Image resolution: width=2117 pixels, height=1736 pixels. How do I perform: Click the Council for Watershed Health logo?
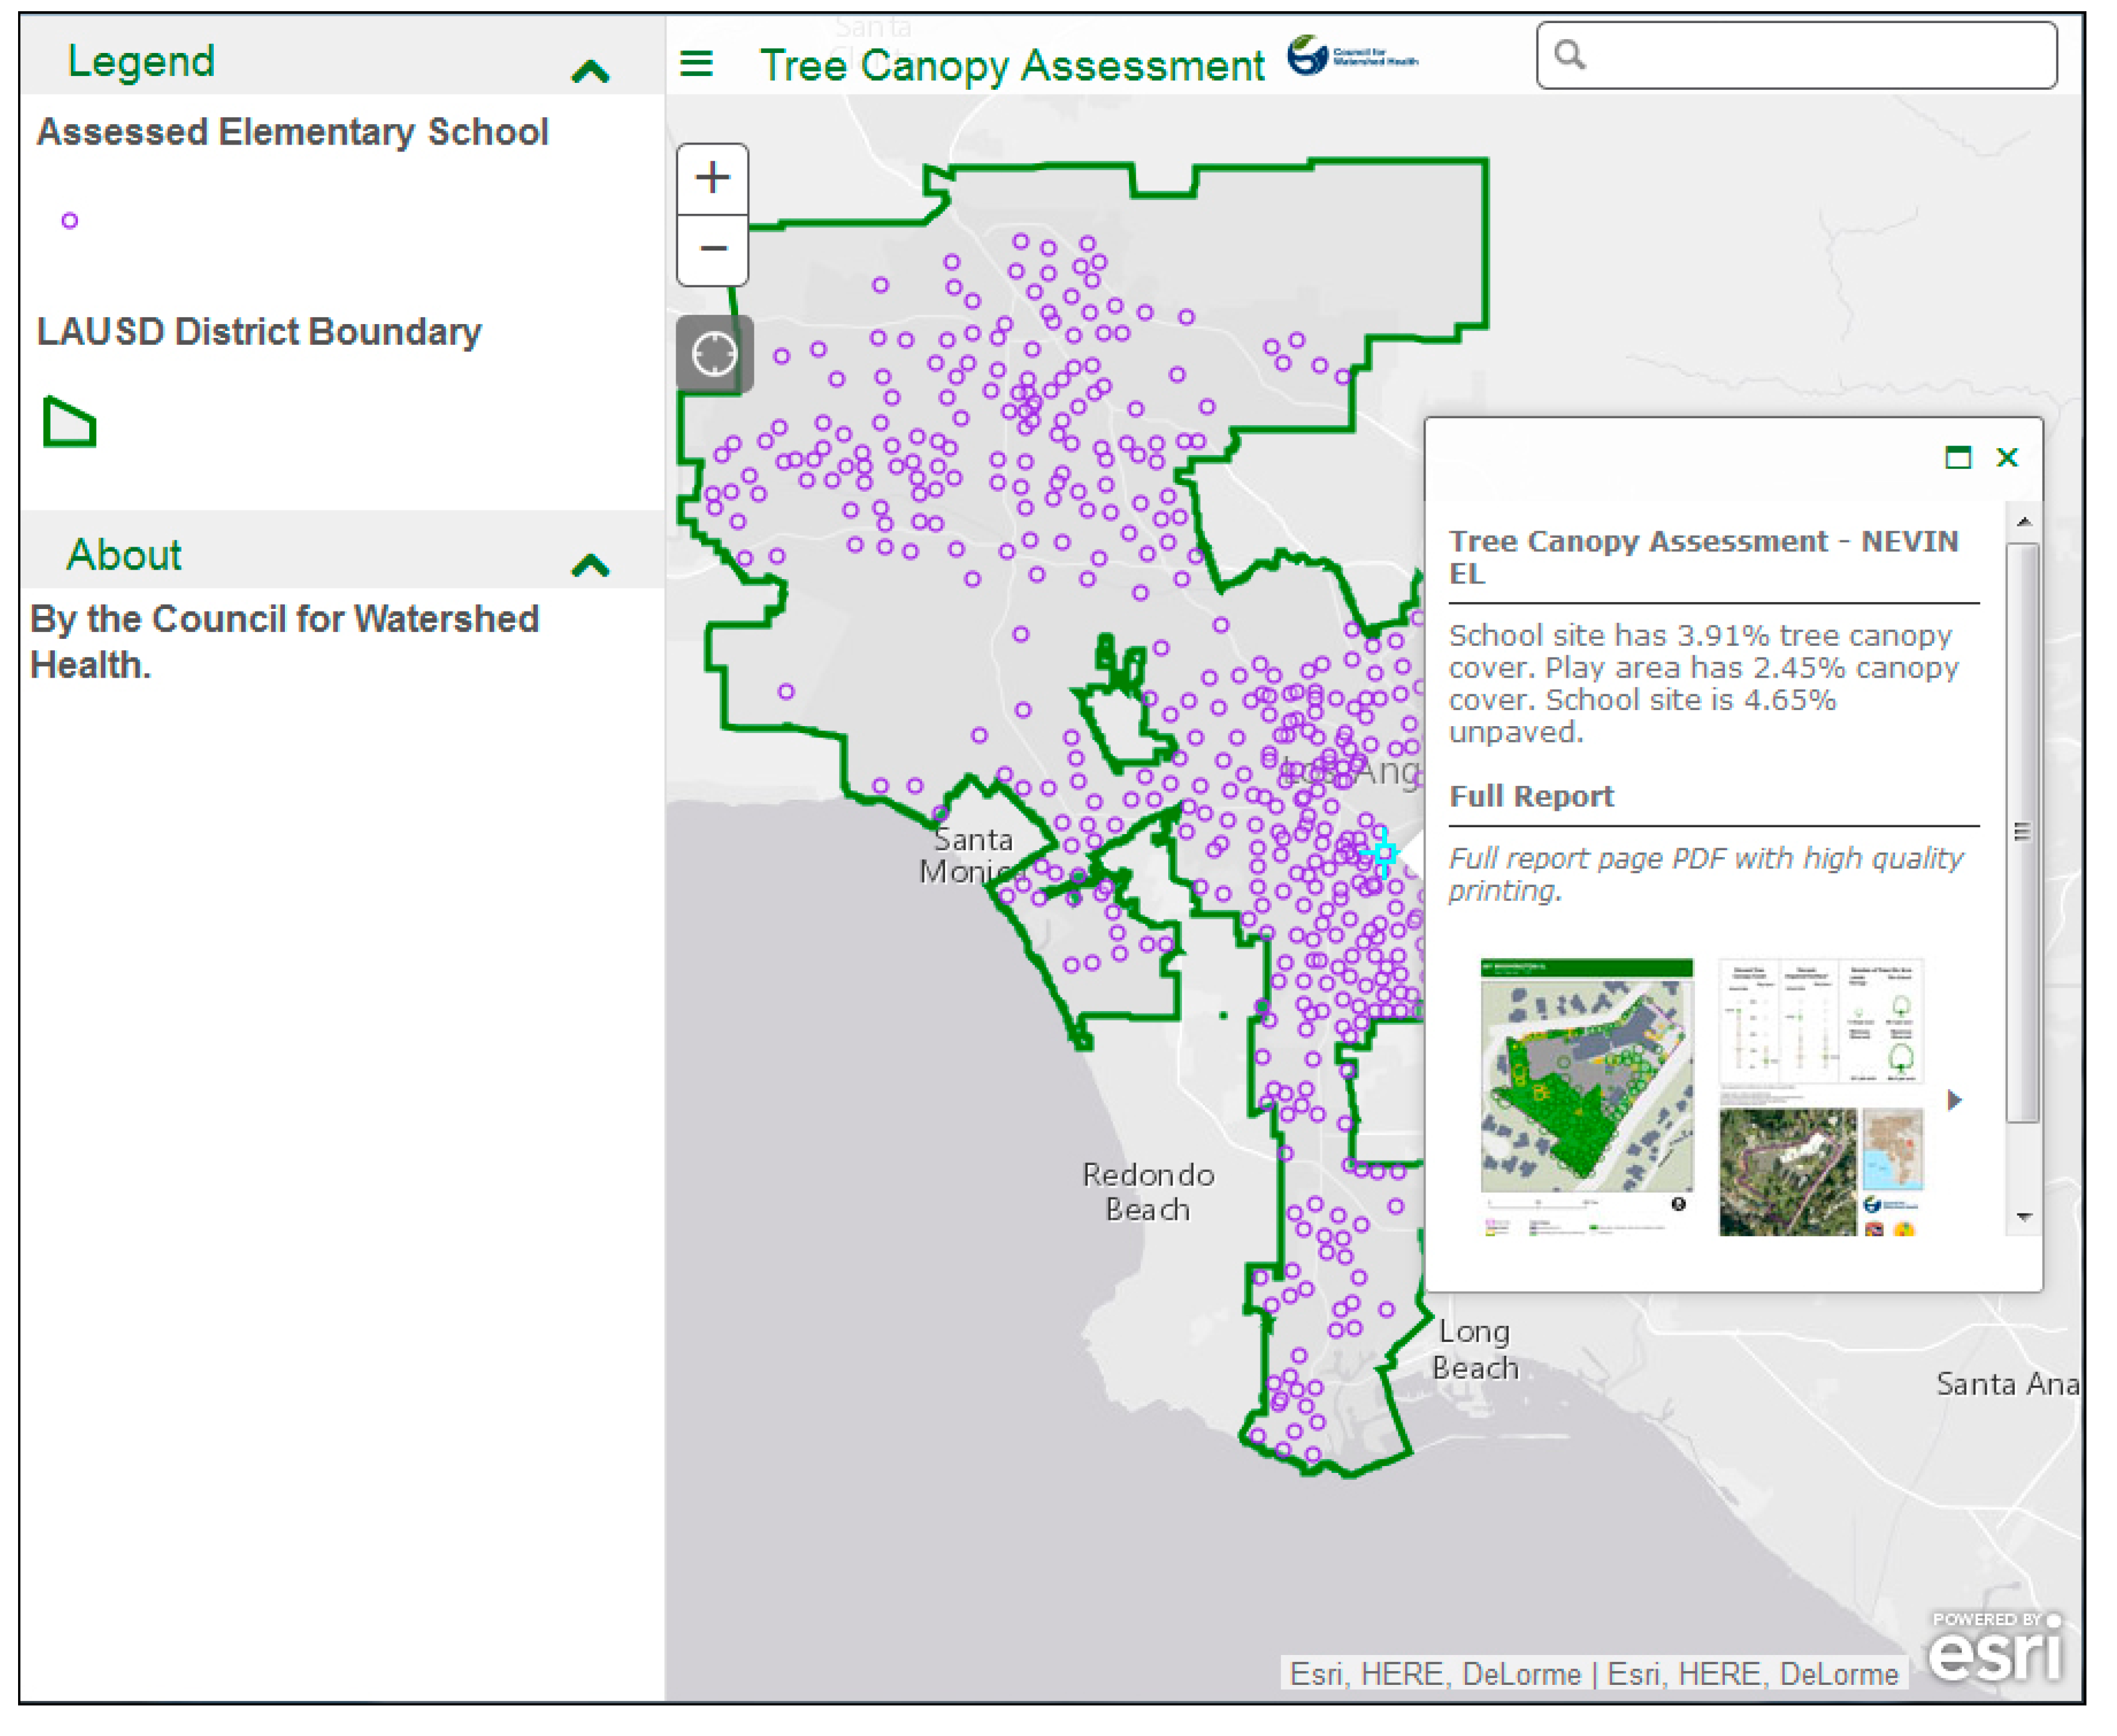click(x=1350, y=56)
